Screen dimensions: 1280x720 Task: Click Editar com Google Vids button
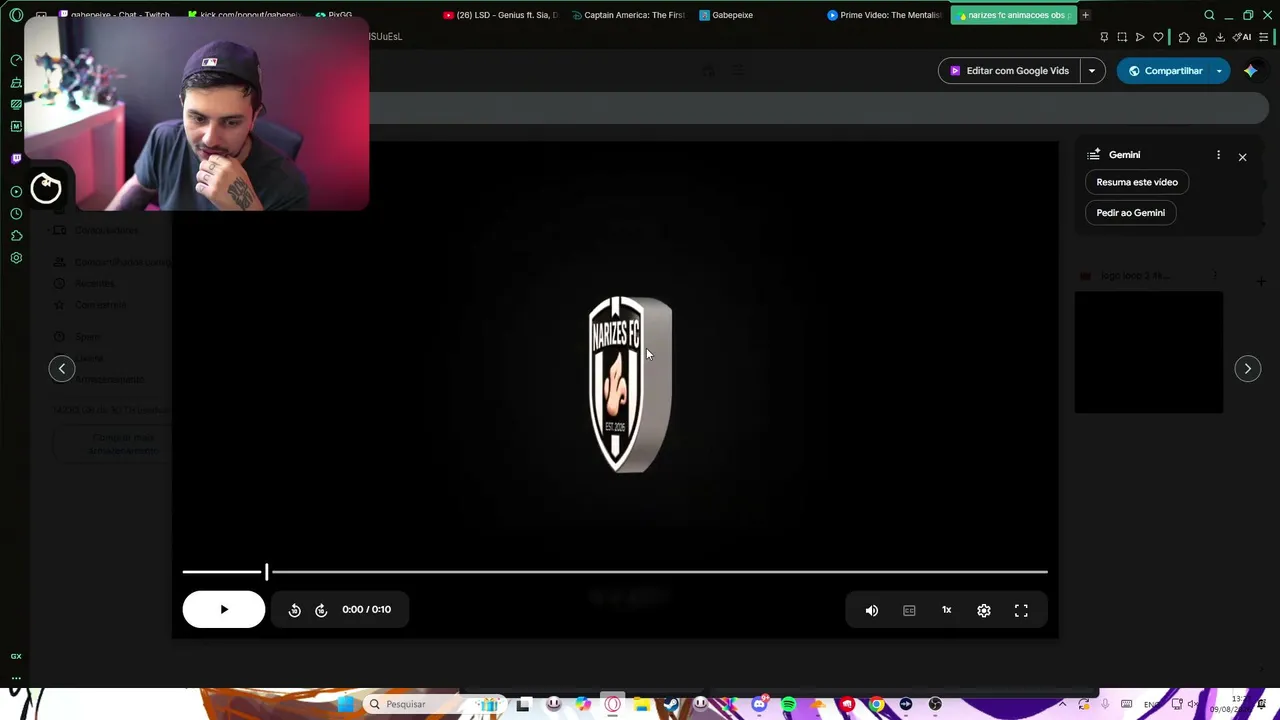[1009, 71]
